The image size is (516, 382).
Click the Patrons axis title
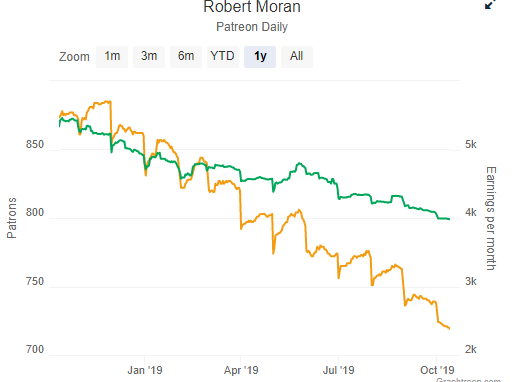tap(12, 218)
